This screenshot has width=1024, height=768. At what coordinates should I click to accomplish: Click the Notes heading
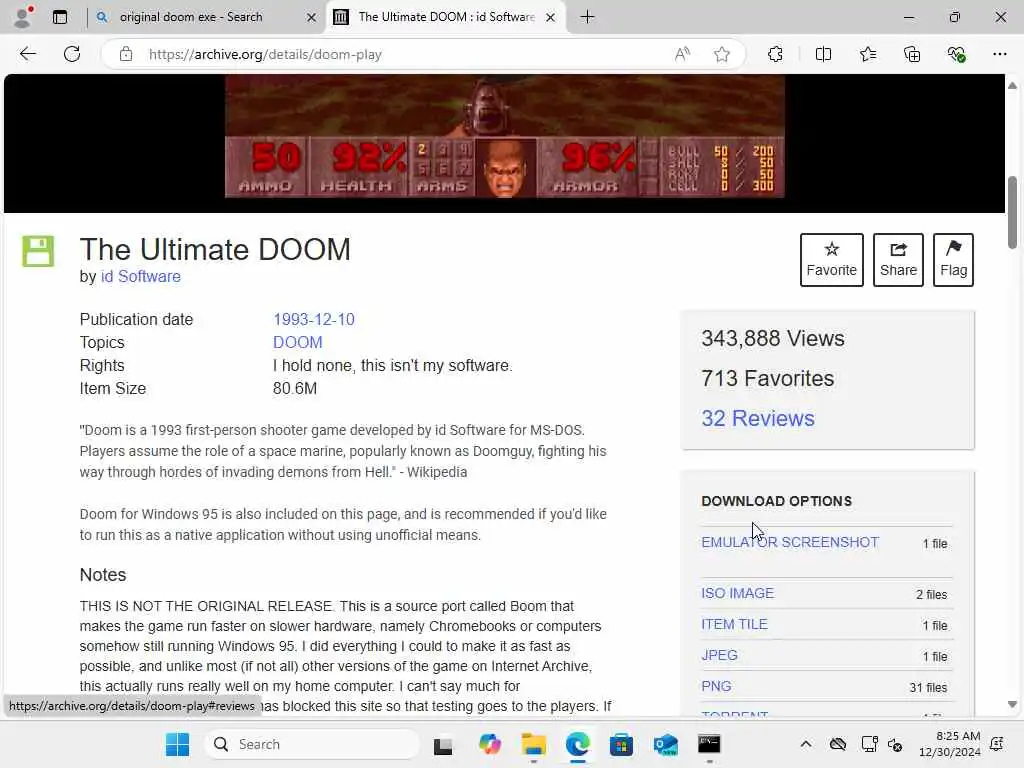103,575
